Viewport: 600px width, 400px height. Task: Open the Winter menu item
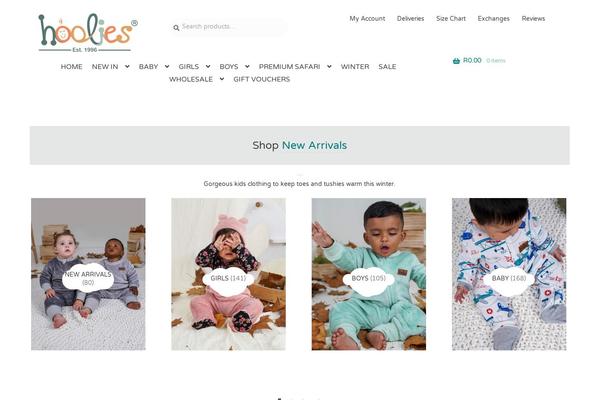(x=355, y=67)
